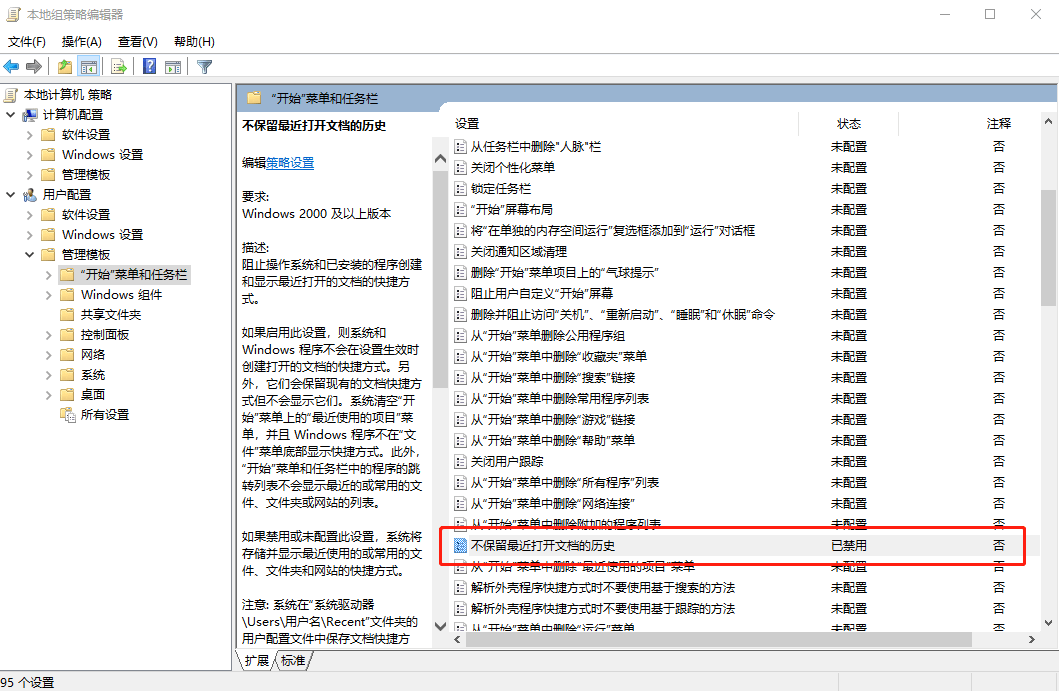
Task: Expand 管理模板 under 计算机配置
Action: click(29, 175)
